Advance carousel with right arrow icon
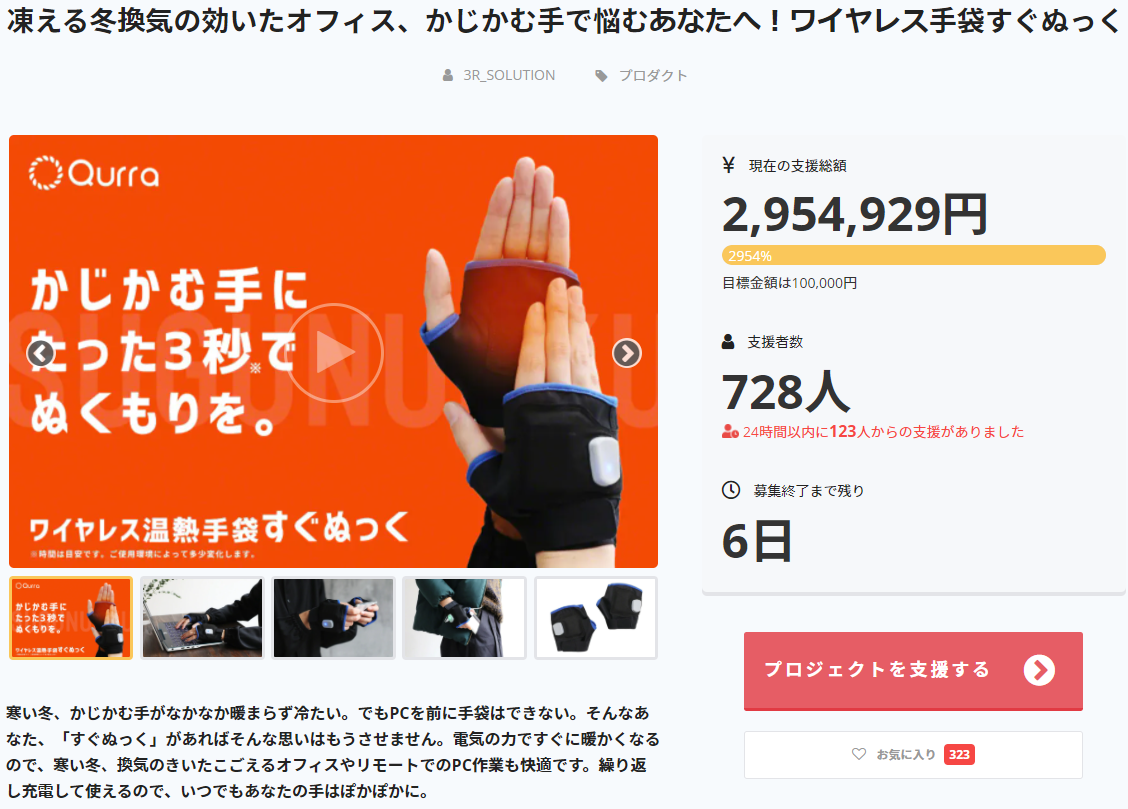The width and height of the screenshot is (1128, 809). pyautogui.click(x=627, y=353)
